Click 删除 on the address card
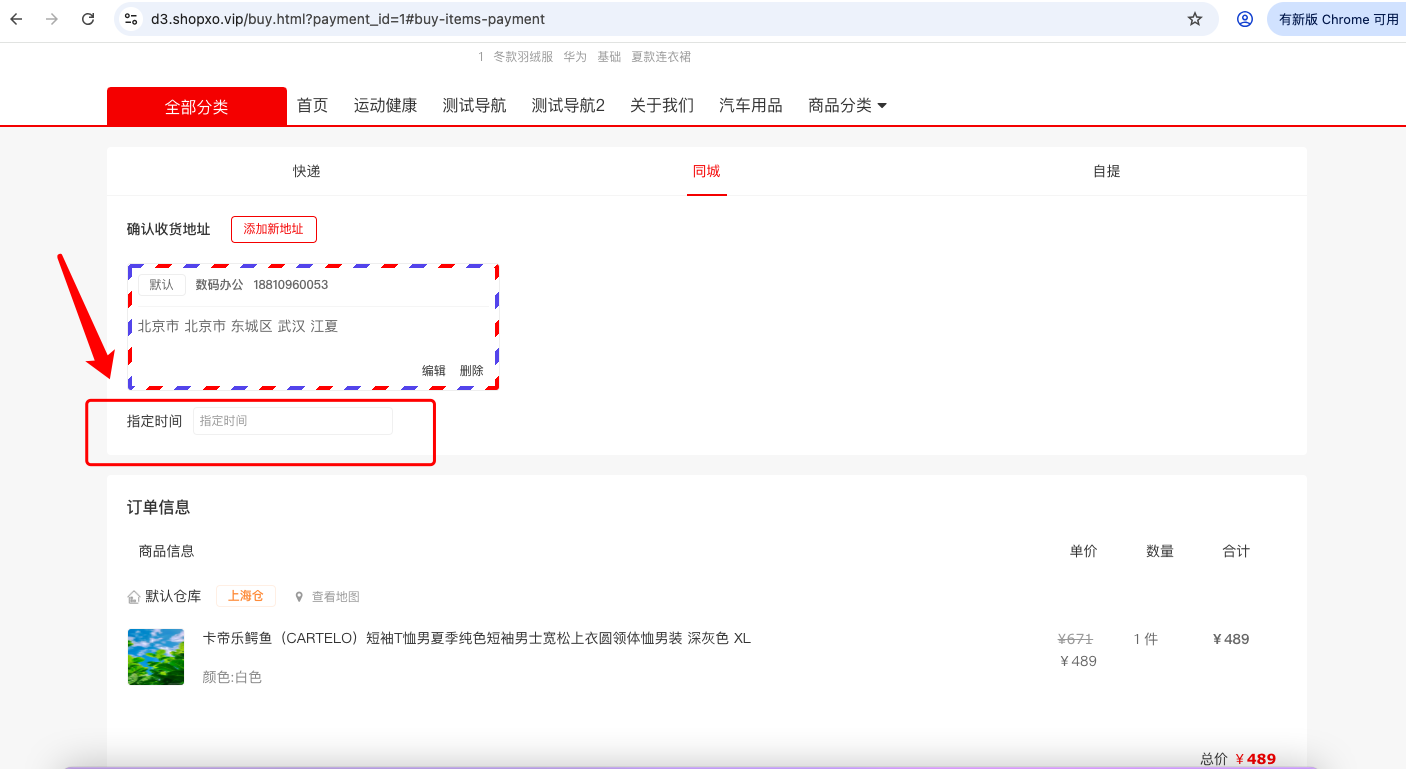 point(472,370)
